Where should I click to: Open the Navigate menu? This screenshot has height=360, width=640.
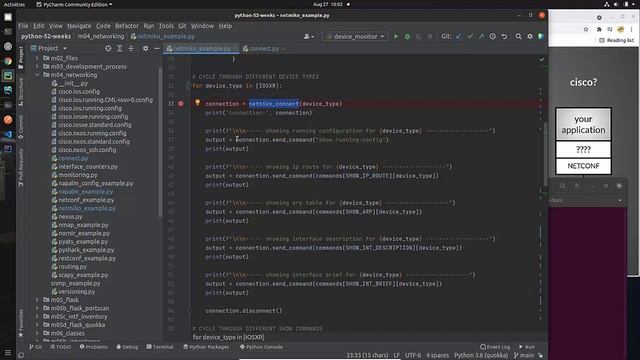(x=79, y=26)
